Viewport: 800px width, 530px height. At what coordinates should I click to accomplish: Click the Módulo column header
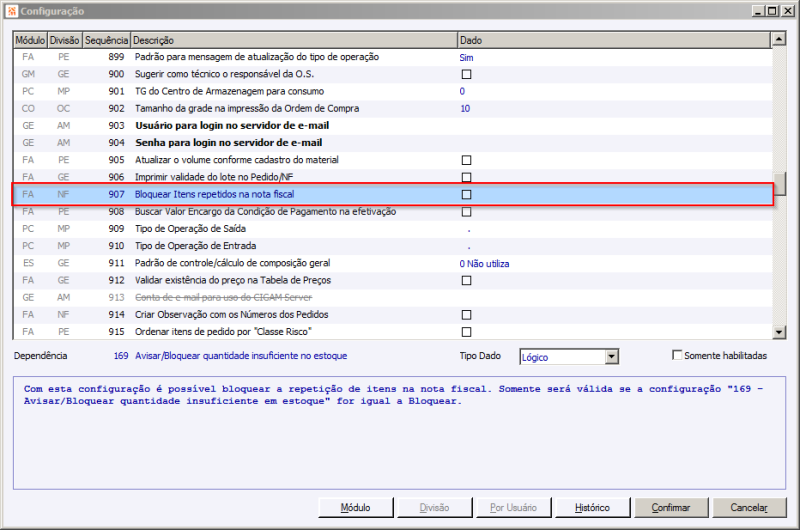pos(30,40)
